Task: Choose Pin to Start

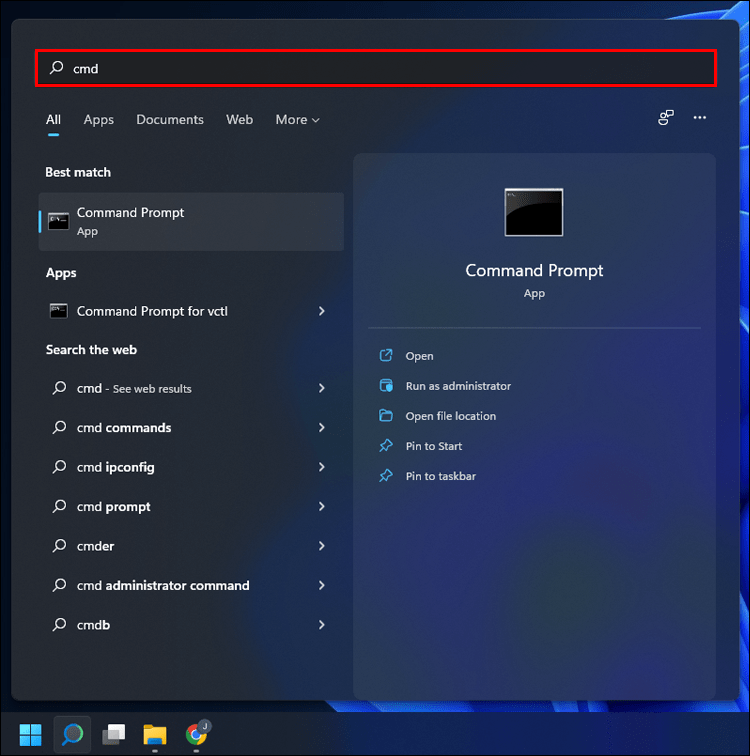Action: 434,446
